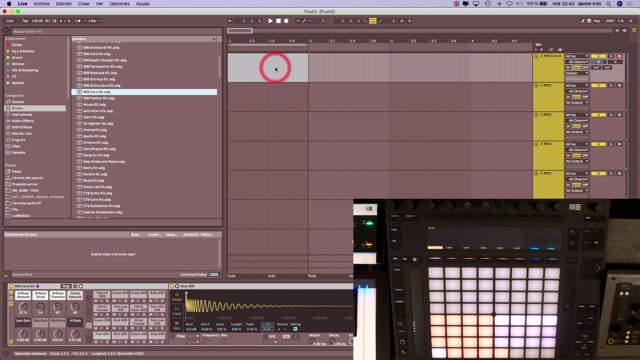Image resolution: width=640 pixels, height=360 pixels.
Task: Select the Instrumentos category icon
Action: click(x=8, y=114)
